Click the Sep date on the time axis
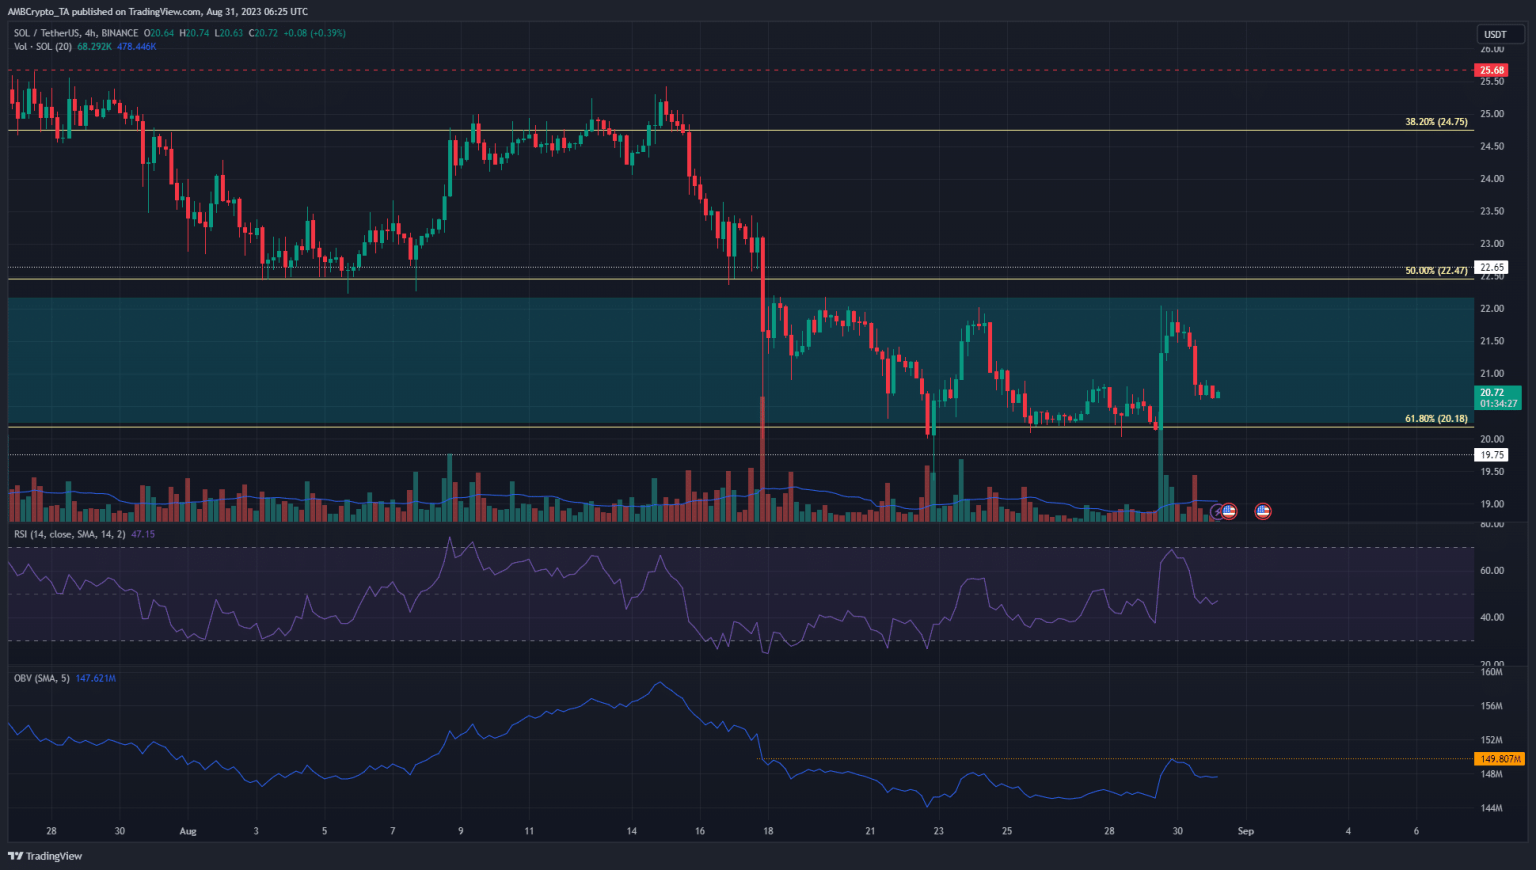This screenshot has height=870, width=1536. point(1245,831)
